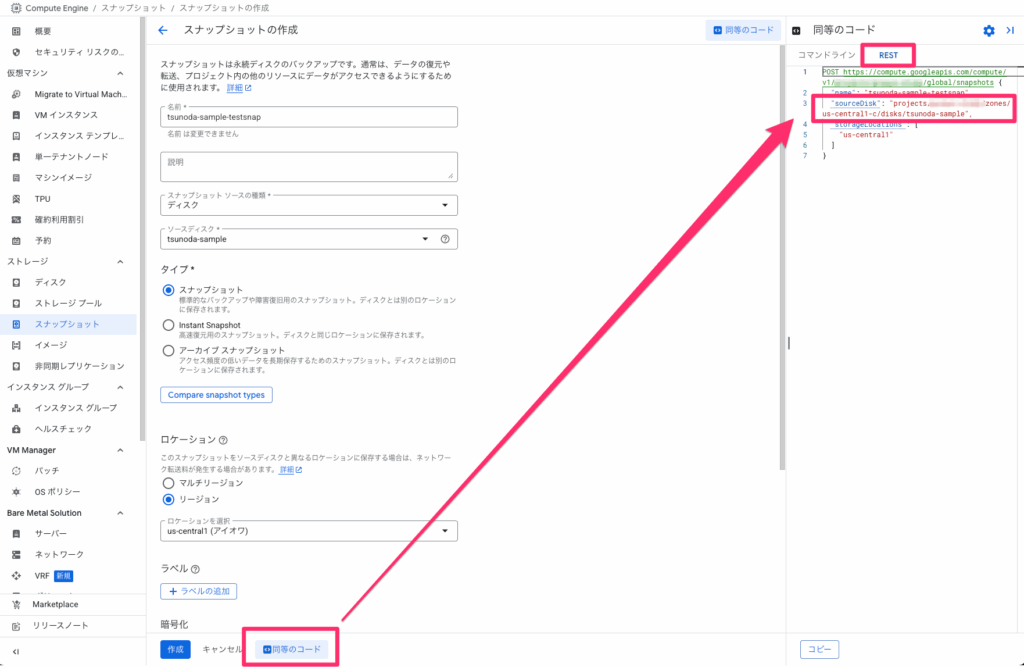Click the help icon beside ロケーション
This screenshot has height=667, width=1024.
223,440
